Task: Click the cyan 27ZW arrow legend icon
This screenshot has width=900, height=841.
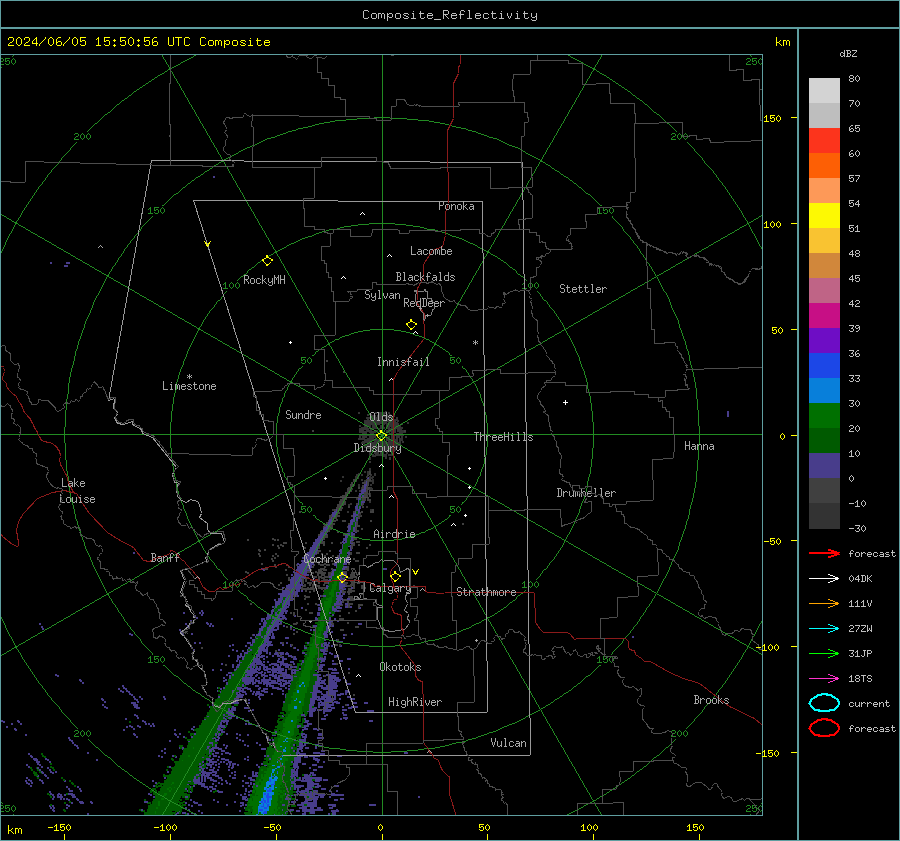Action: pyautogui.click(x=824, y=629)
